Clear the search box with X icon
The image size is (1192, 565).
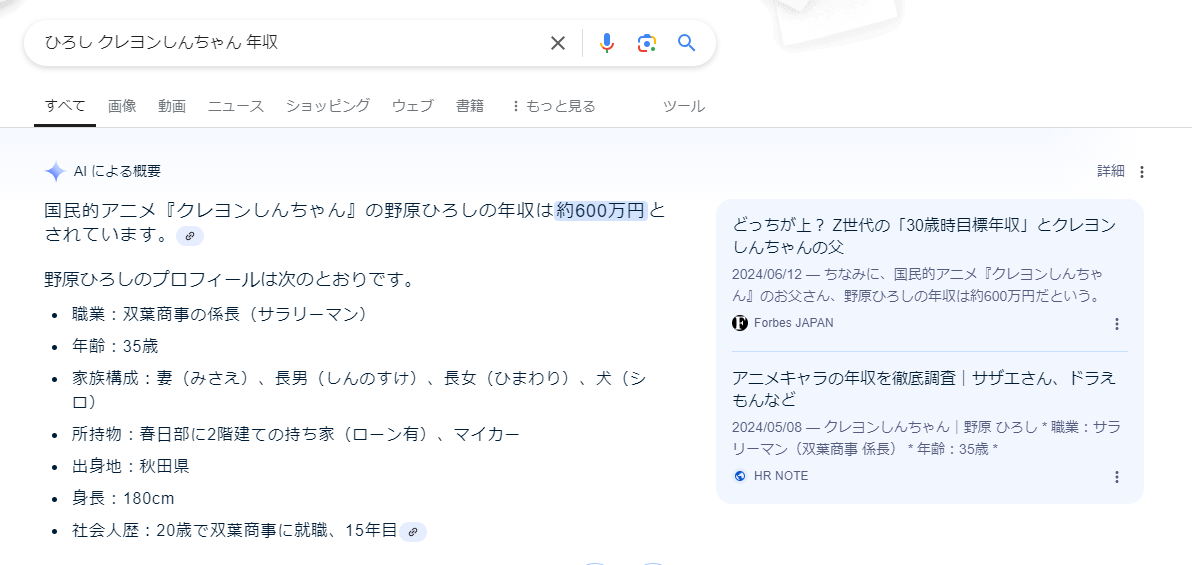click(558, 43)
